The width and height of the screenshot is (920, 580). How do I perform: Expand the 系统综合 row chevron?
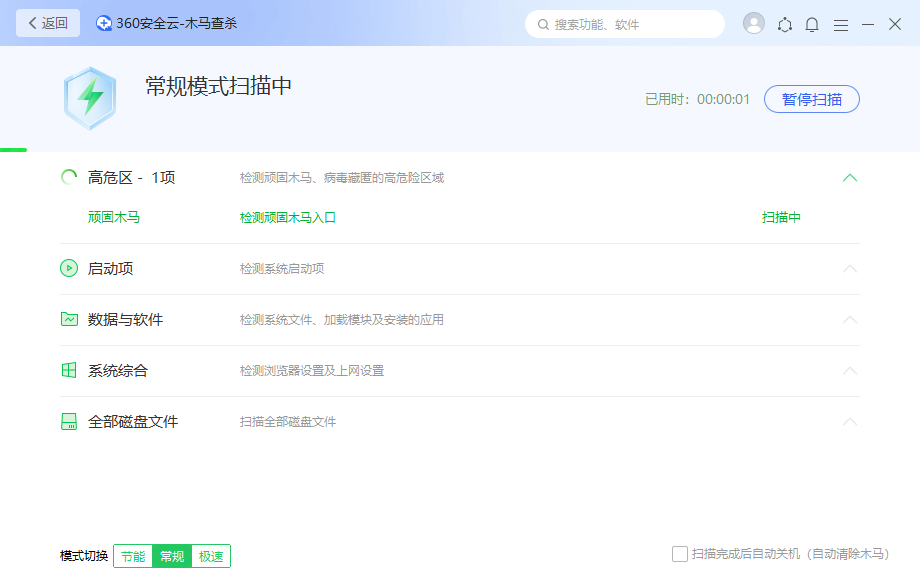850,371
